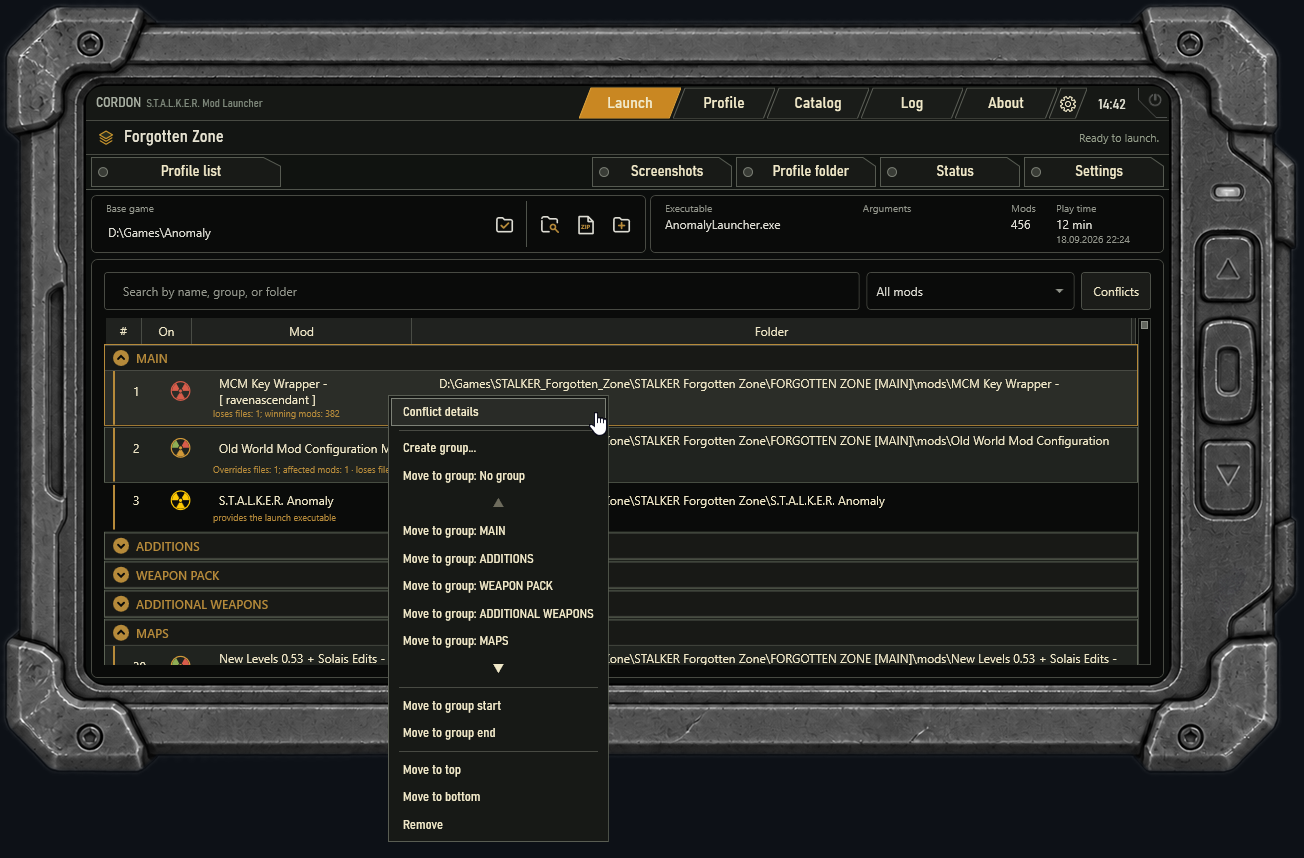Click the AnomalyLauncher.exe executable field
The height and width of the screenshot is (858, 1304).
tap(723, 225)
